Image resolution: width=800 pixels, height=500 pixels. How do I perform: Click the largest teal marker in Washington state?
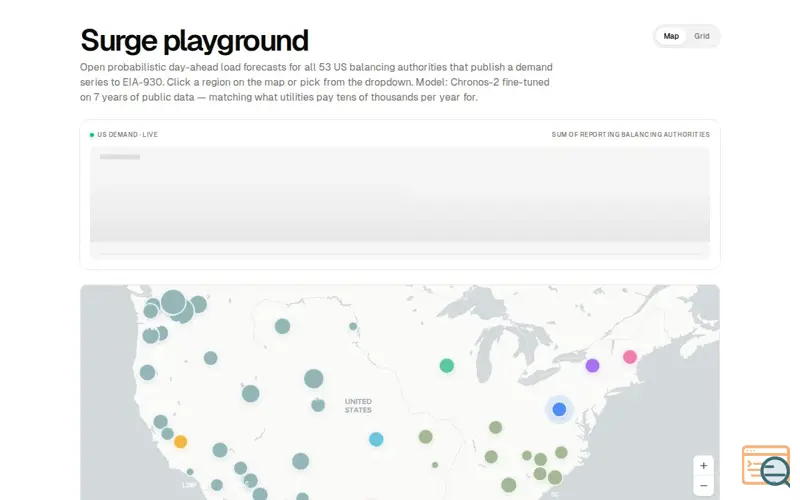pos(173,302)
